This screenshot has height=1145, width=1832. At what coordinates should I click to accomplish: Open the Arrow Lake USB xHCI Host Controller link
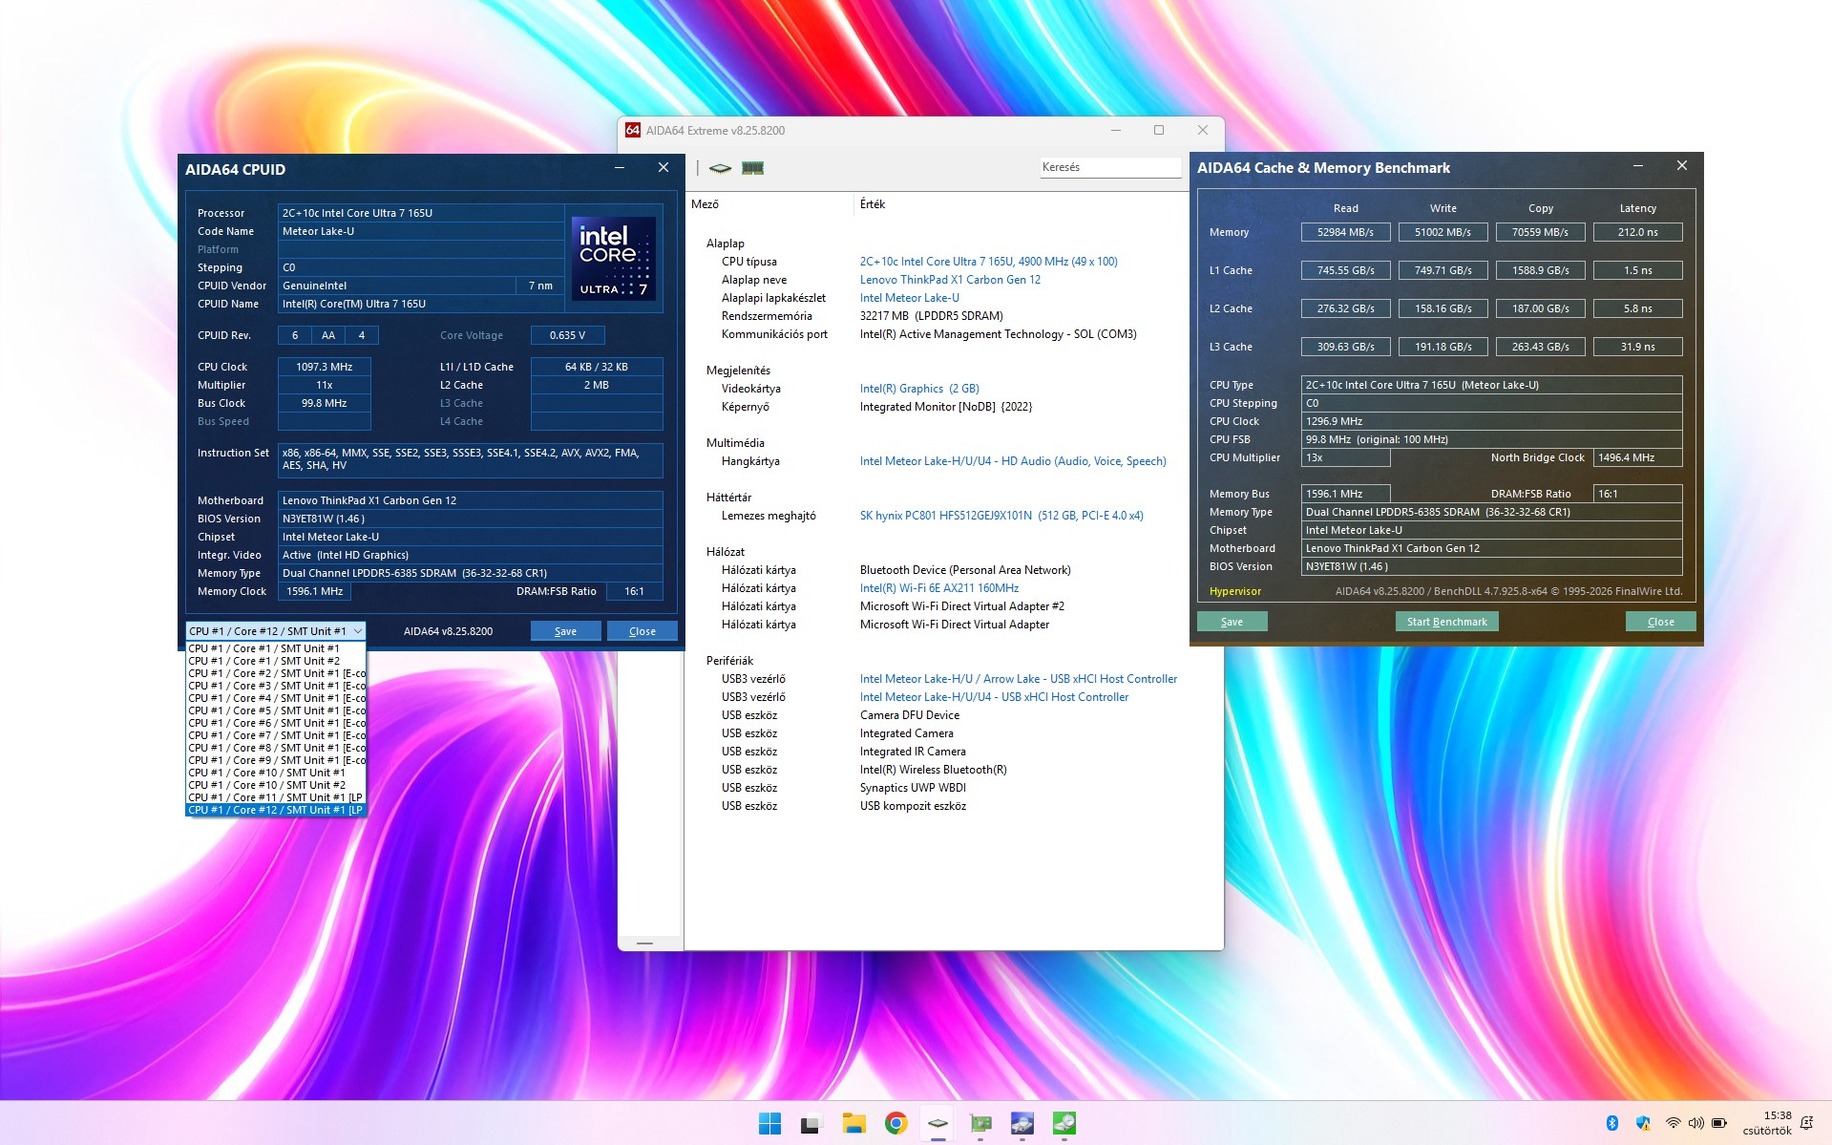pos(1018,679)
